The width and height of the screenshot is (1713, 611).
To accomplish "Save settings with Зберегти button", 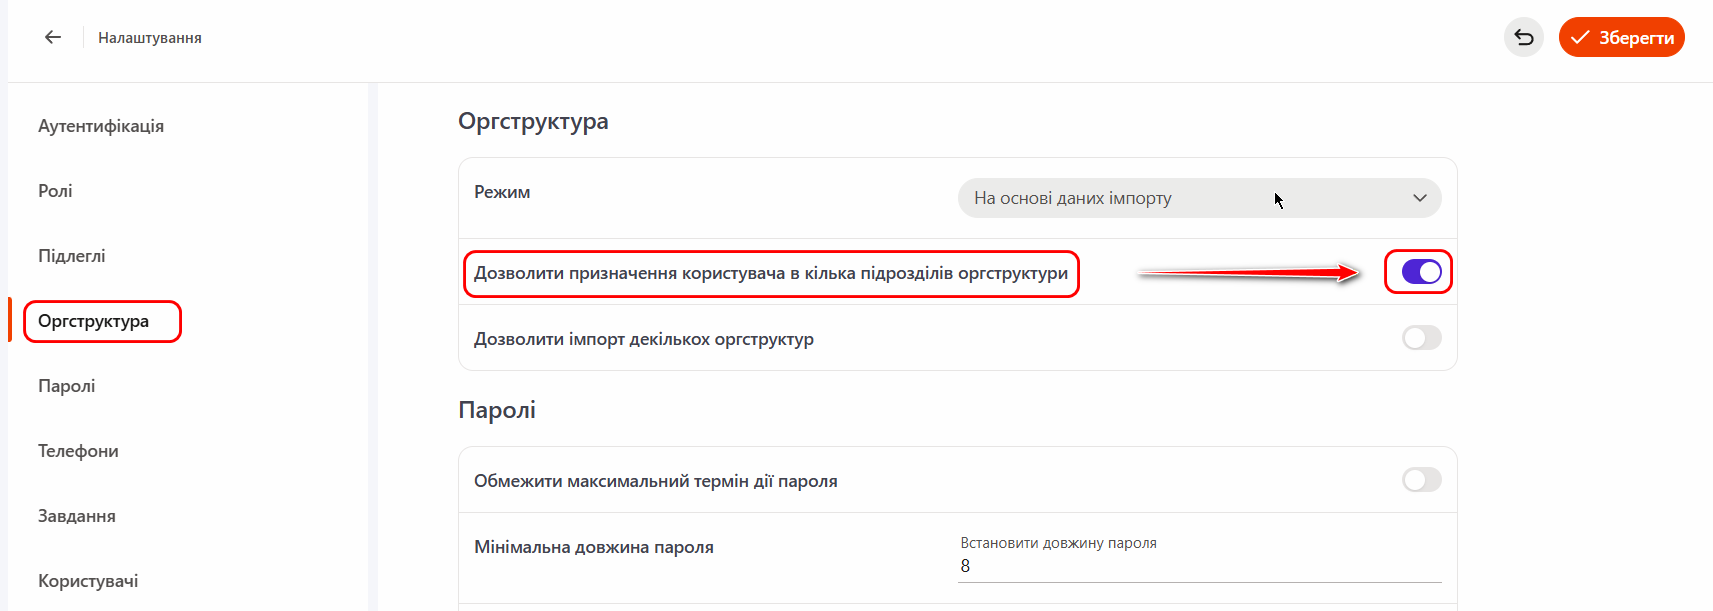I will coord(1621,37).
